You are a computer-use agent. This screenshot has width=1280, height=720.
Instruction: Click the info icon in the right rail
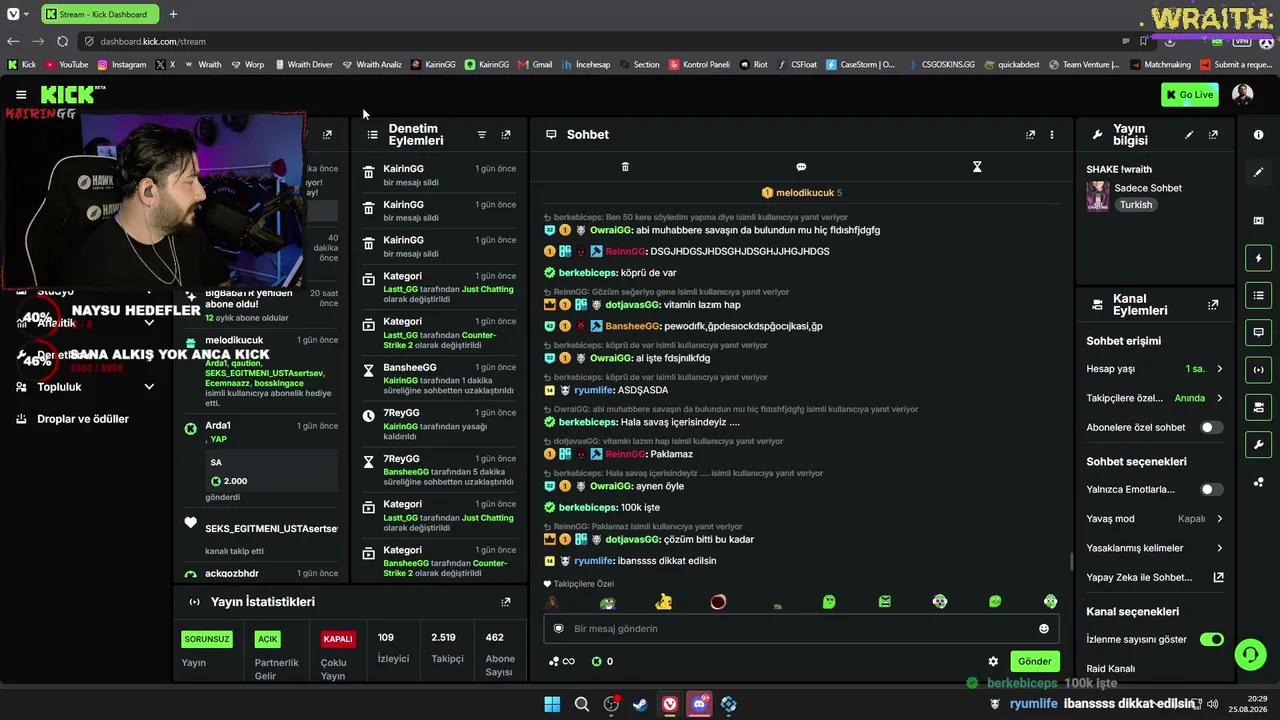click(1258, 134)
